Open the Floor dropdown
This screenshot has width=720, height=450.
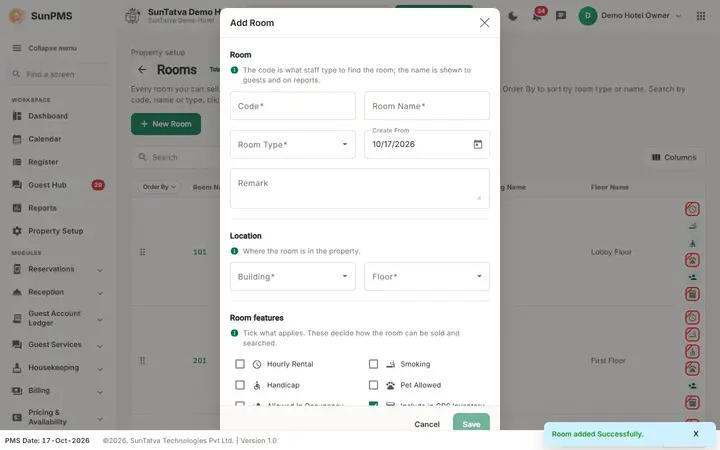click(x=427, y=276)
